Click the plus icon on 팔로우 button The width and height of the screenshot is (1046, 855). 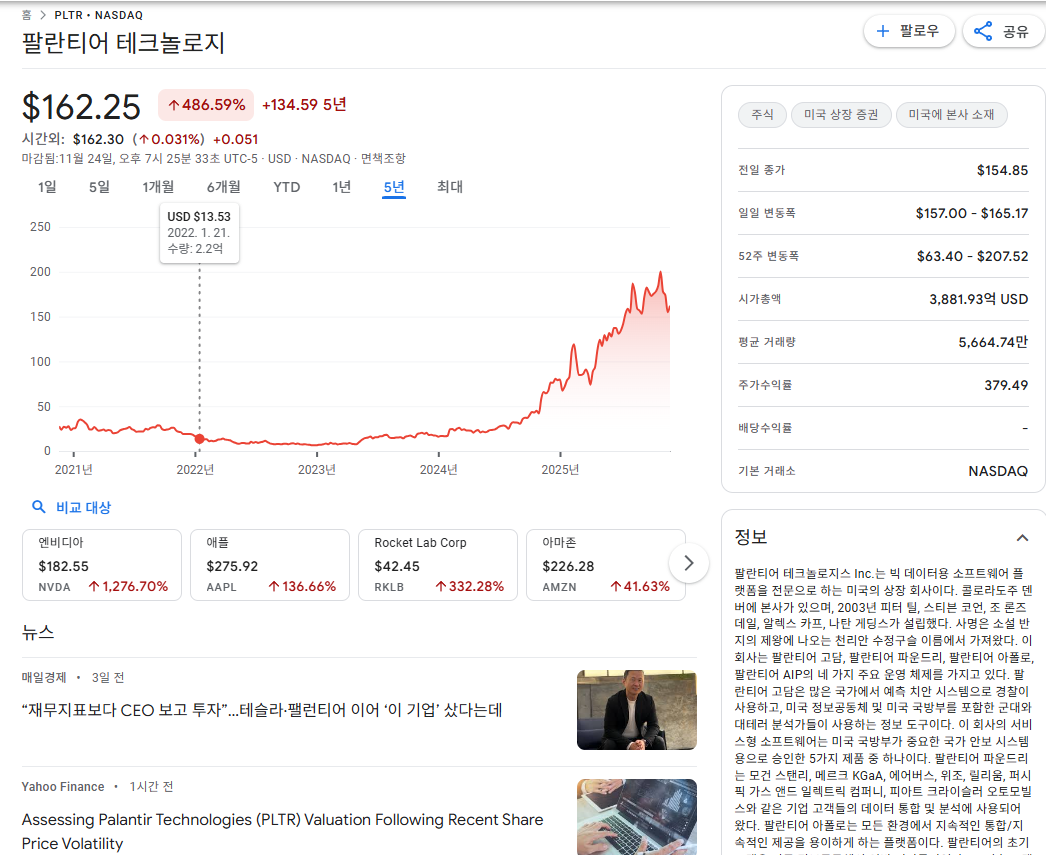click(x=883, y=31)
